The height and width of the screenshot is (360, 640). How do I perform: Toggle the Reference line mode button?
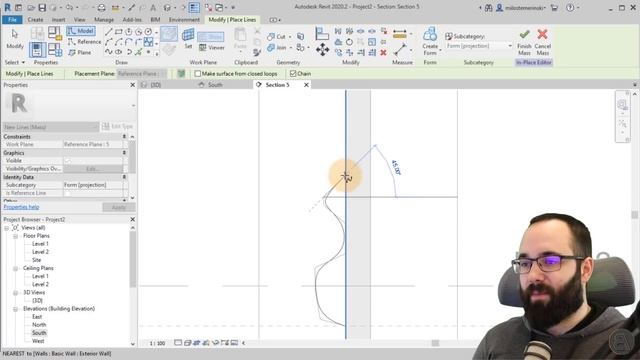[84, 42]
